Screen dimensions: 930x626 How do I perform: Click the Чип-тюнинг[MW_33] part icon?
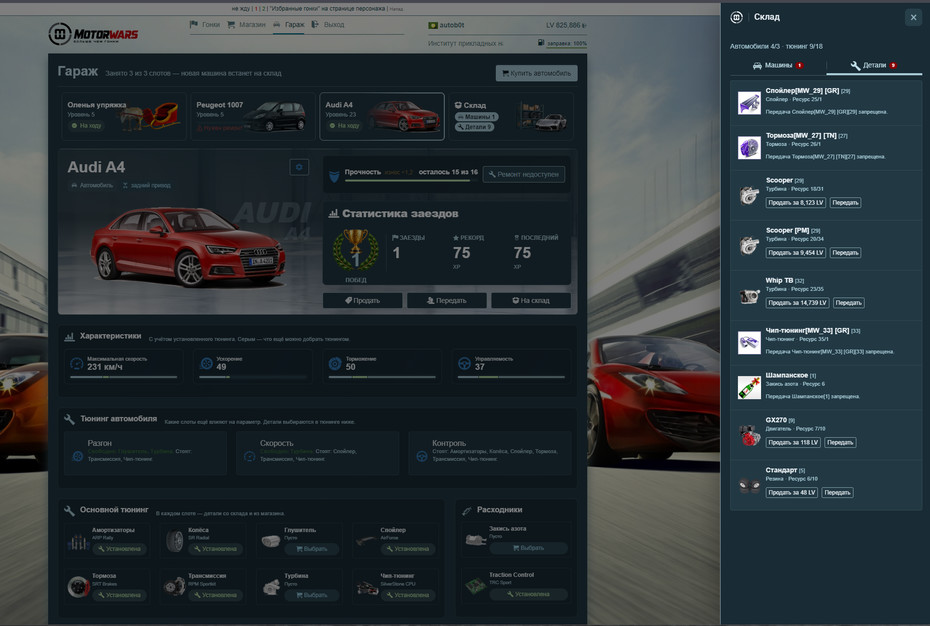(x=749, y=342)
